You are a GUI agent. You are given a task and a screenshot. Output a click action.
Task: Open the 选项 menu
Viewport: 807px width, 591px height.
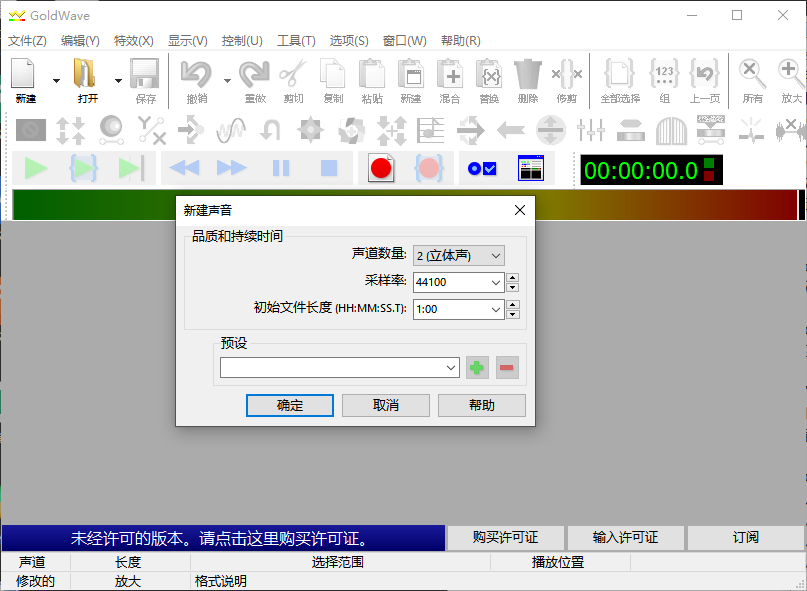pyautogui.click(x=346, y=41)
